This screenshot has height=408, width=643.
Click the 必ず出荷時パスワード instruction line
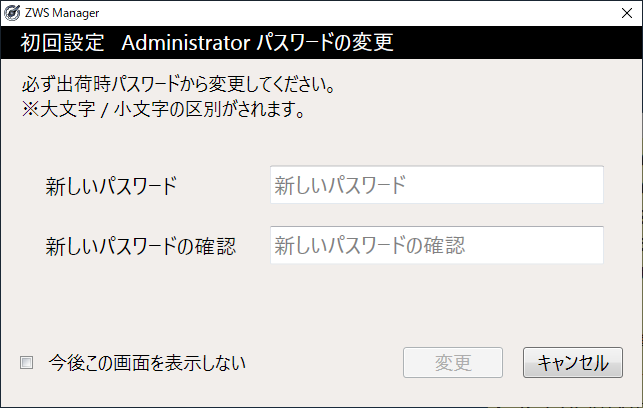[x=178, y=83]
